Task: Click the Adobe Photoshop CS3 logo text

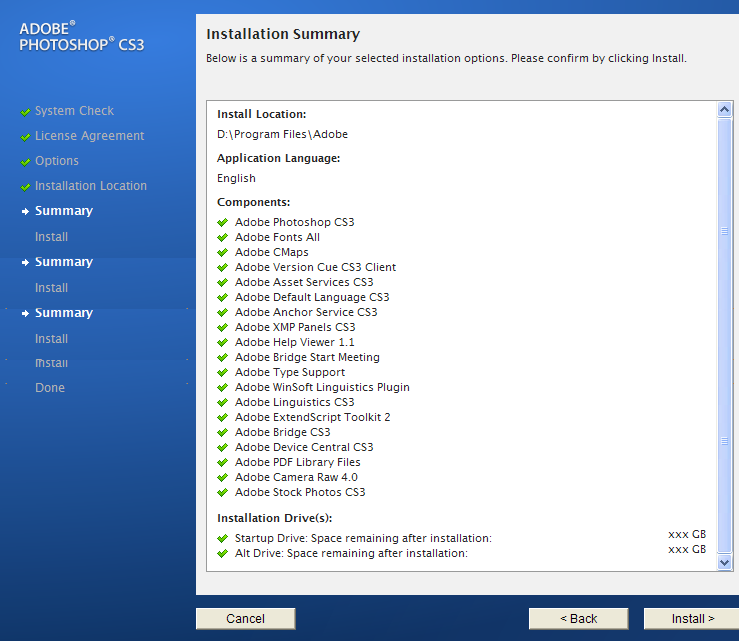Action: [x=82, y=36]
